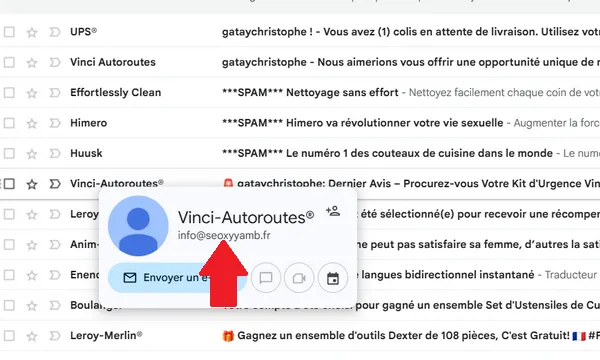Click the info@seoxyyamb.fr email address
600x360 pixels.
pyautogui.click(x=224, y=235)
